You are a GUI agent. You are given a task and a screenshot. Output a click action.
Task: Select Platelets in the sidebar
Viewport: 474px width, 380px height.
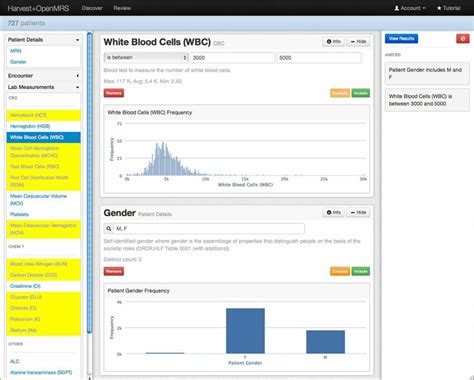(x=43, y=214)
